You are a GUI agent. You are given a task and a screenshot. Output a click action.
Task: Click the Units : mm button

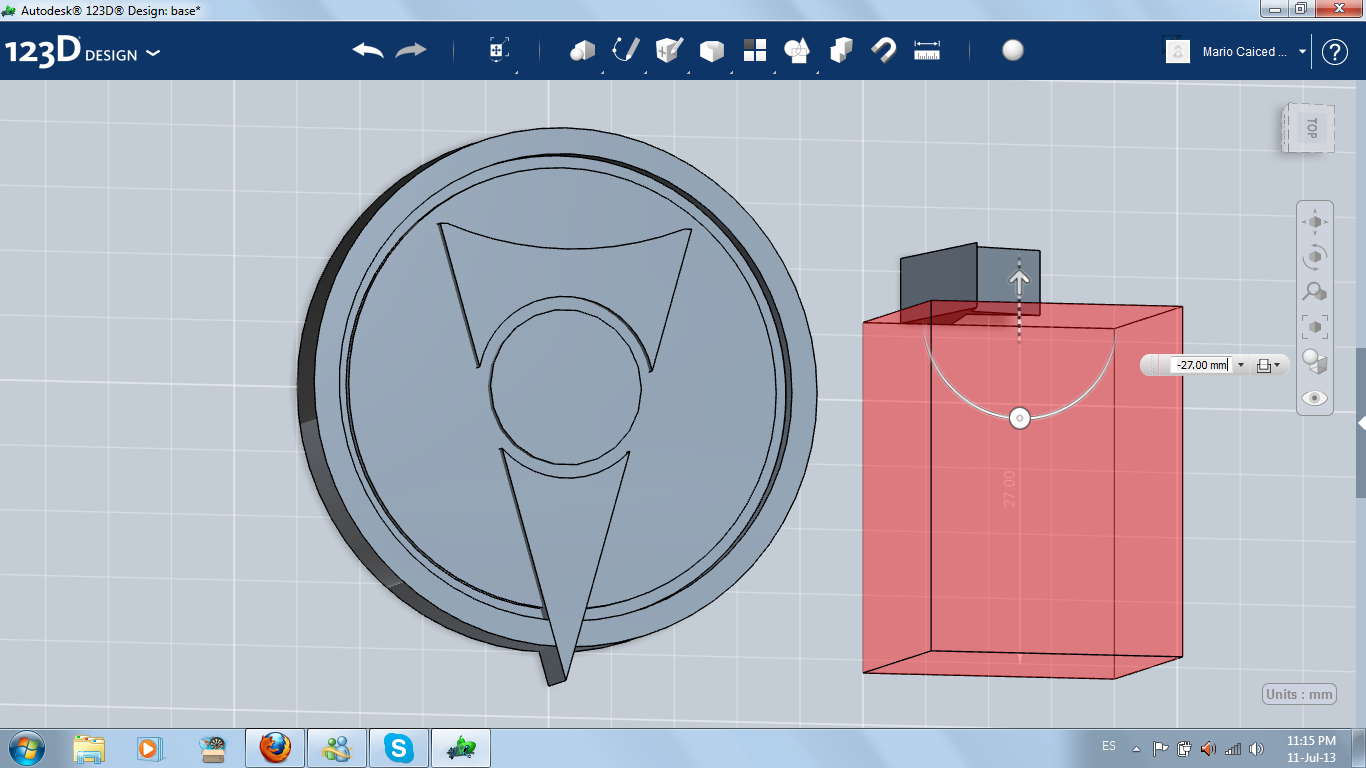pos(1300,694)
